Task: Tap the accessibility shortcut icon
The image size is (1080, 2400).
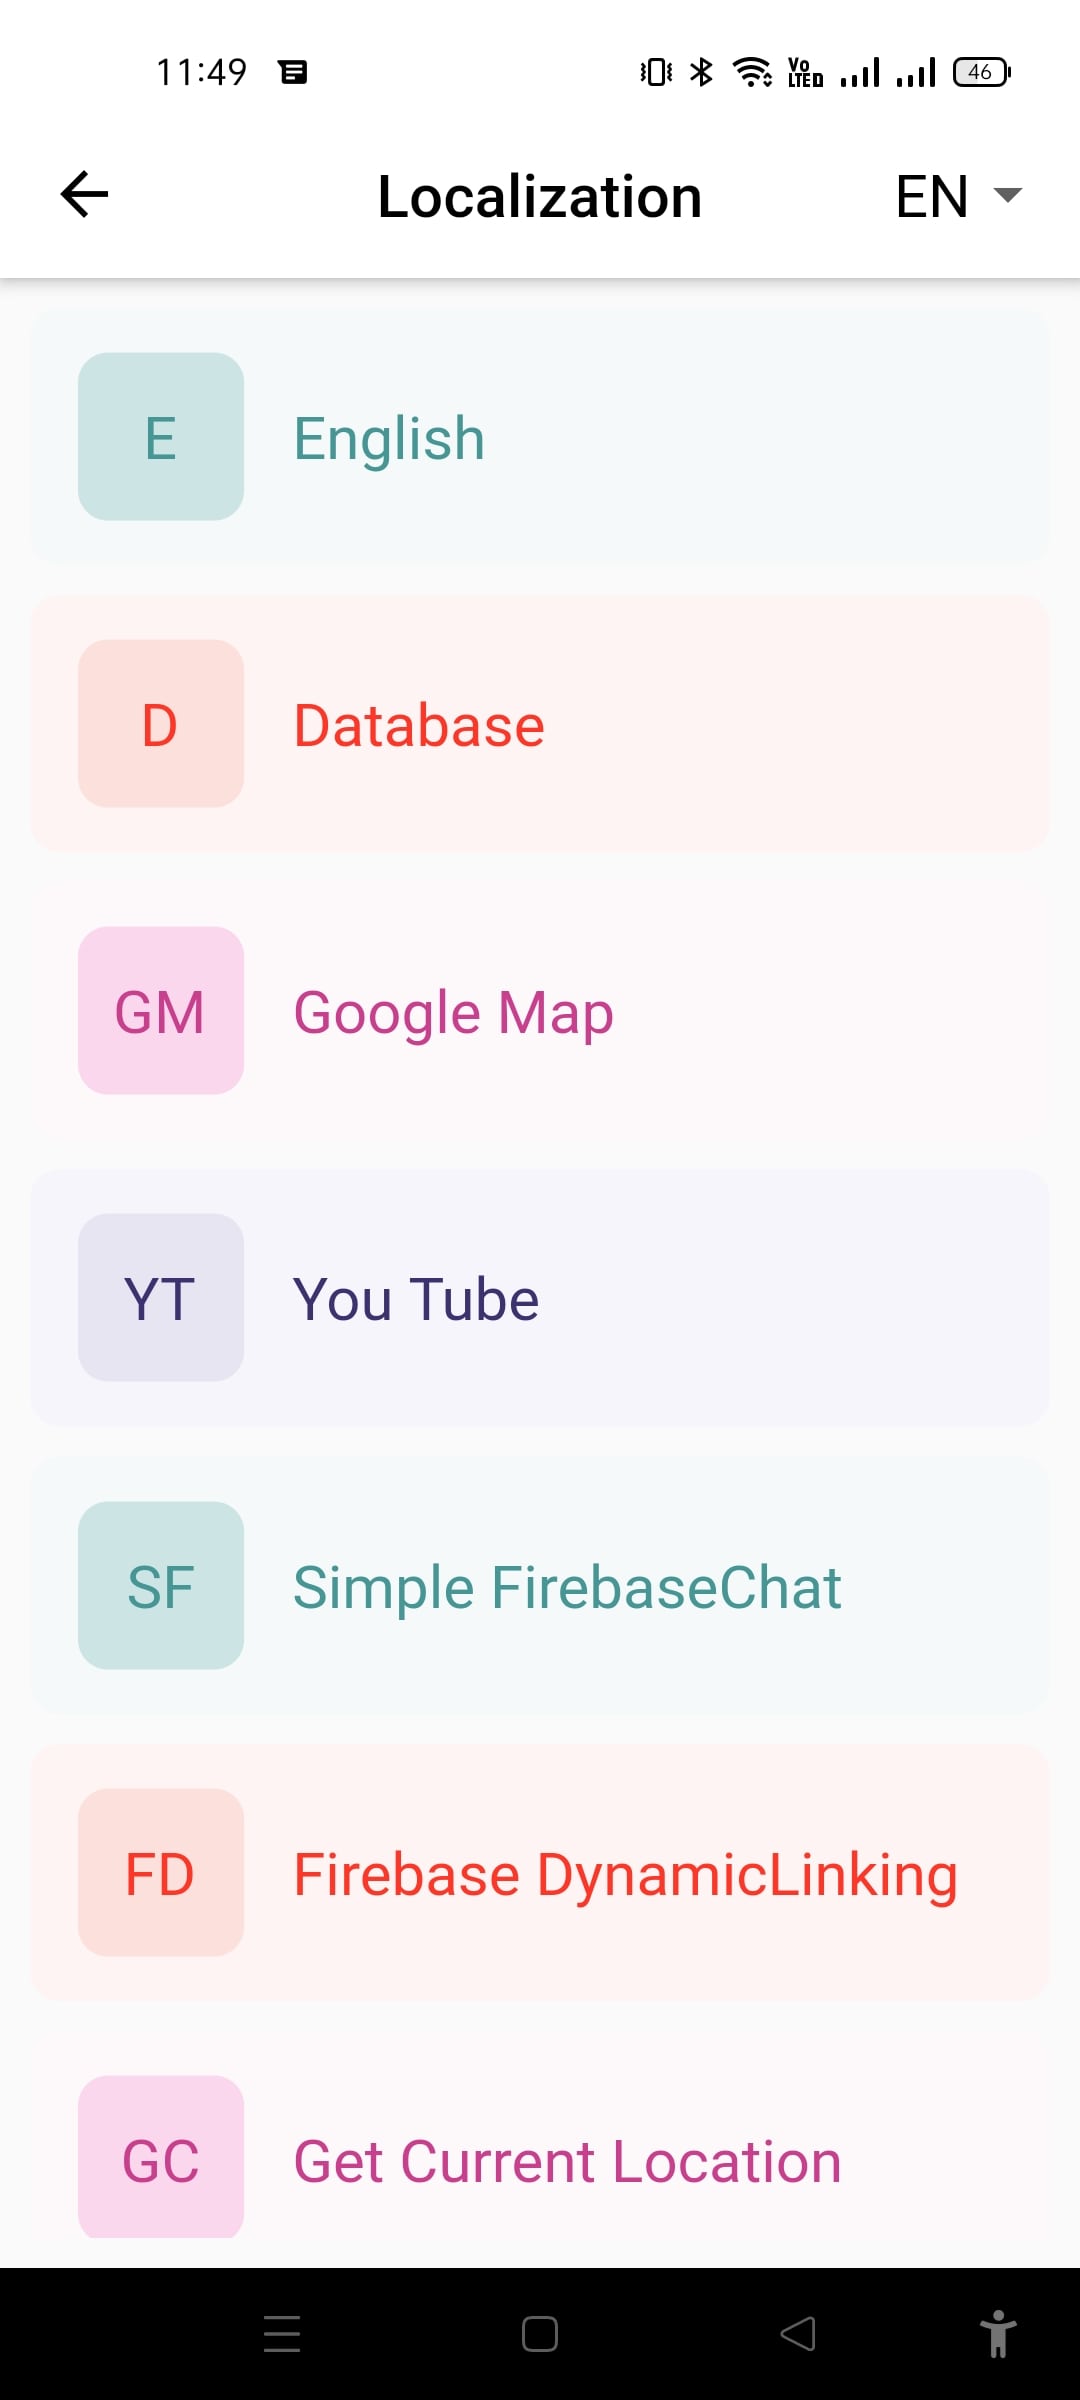Action: point(997,2334)
